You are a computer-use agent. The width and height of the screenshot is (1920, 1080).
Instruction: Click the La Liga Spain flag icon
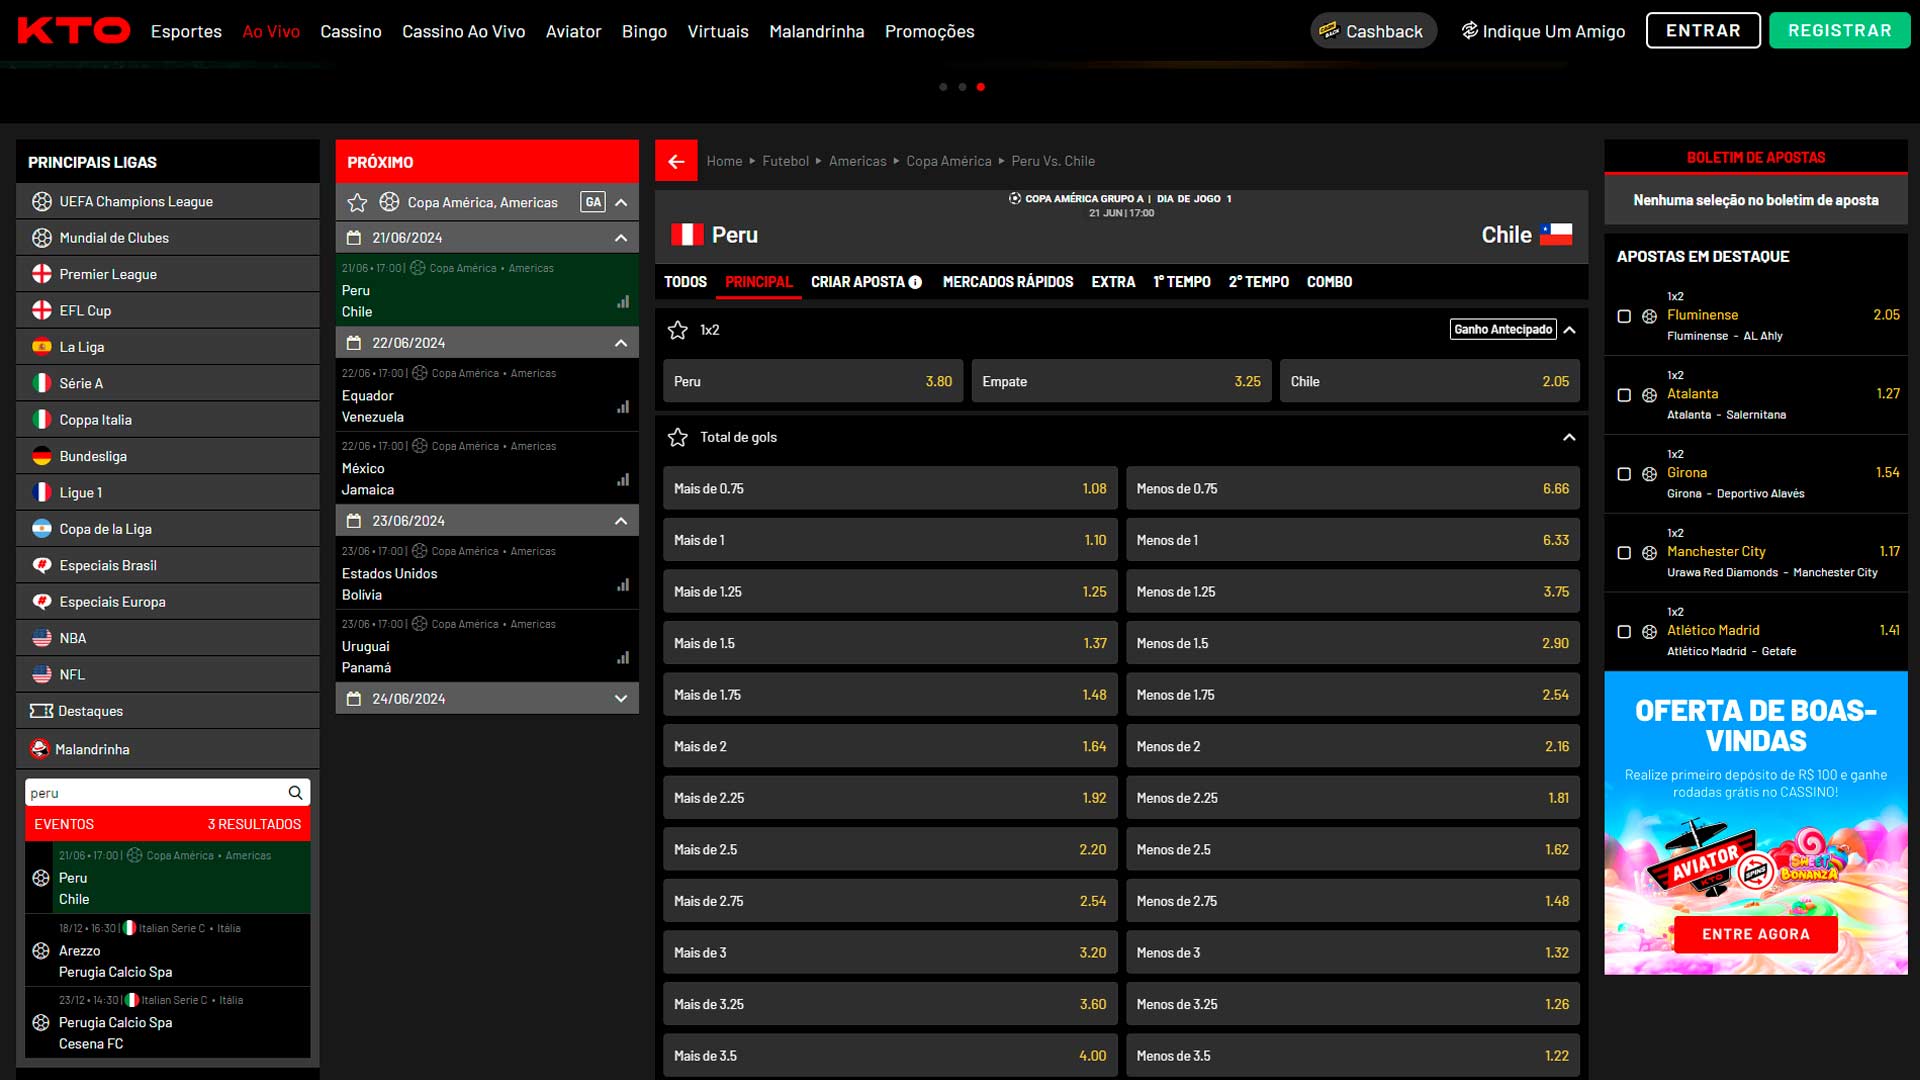(x=42, y=347)
